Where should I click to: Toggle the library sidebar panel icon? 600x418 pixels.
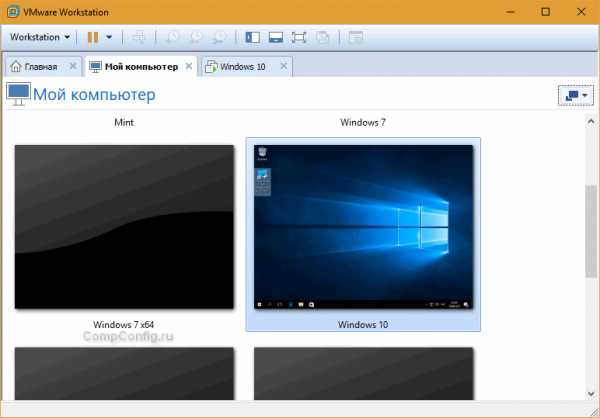pyautogui.click(x=253, y=37)
